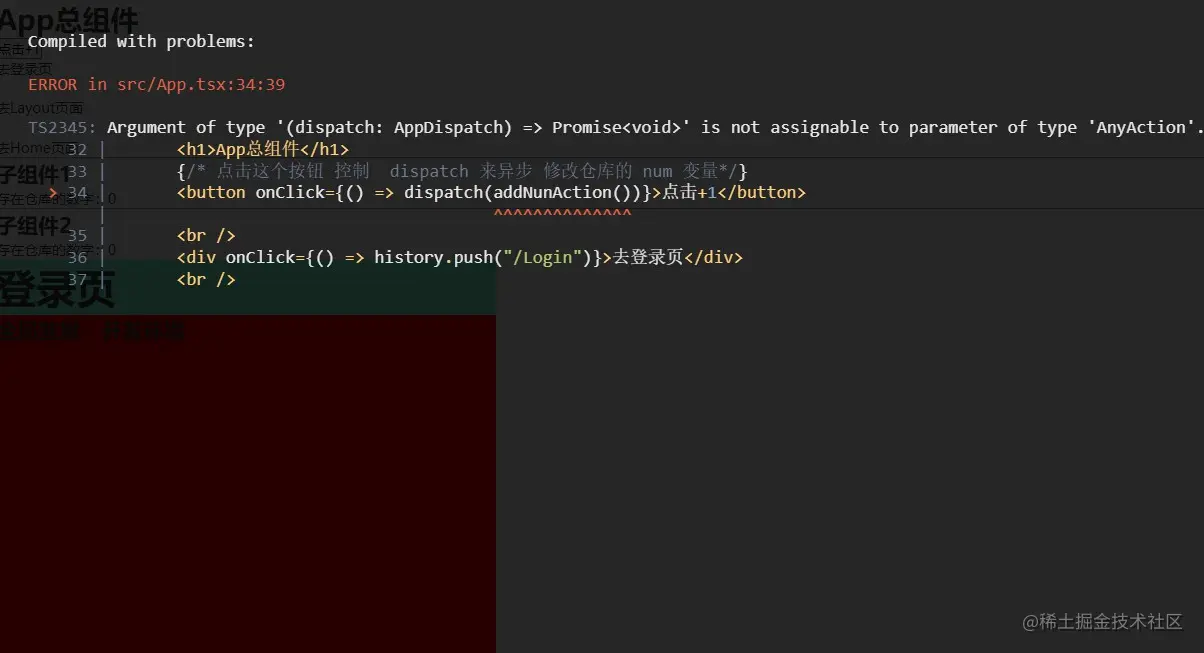The height and width of the screenshot is (653, 1204).
Task: Click the "登录页" heading
Action: (55, 290)
